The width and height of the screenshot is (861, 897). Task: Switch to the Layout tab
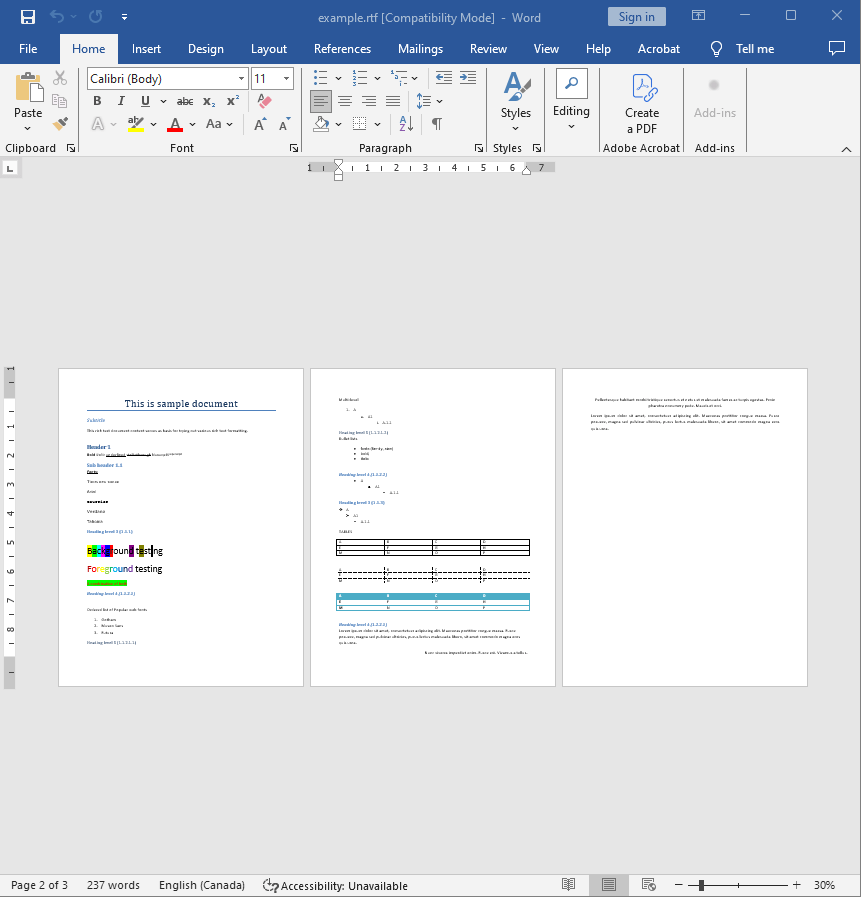tap(268, 49)
